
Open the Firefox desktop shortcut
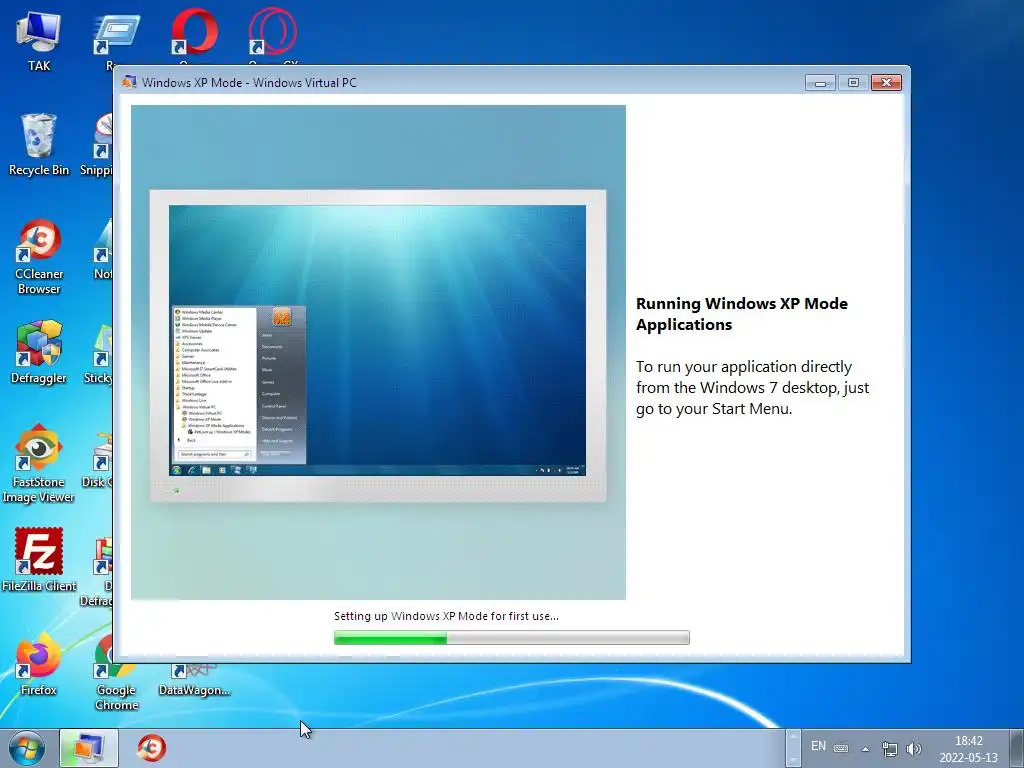39,664
